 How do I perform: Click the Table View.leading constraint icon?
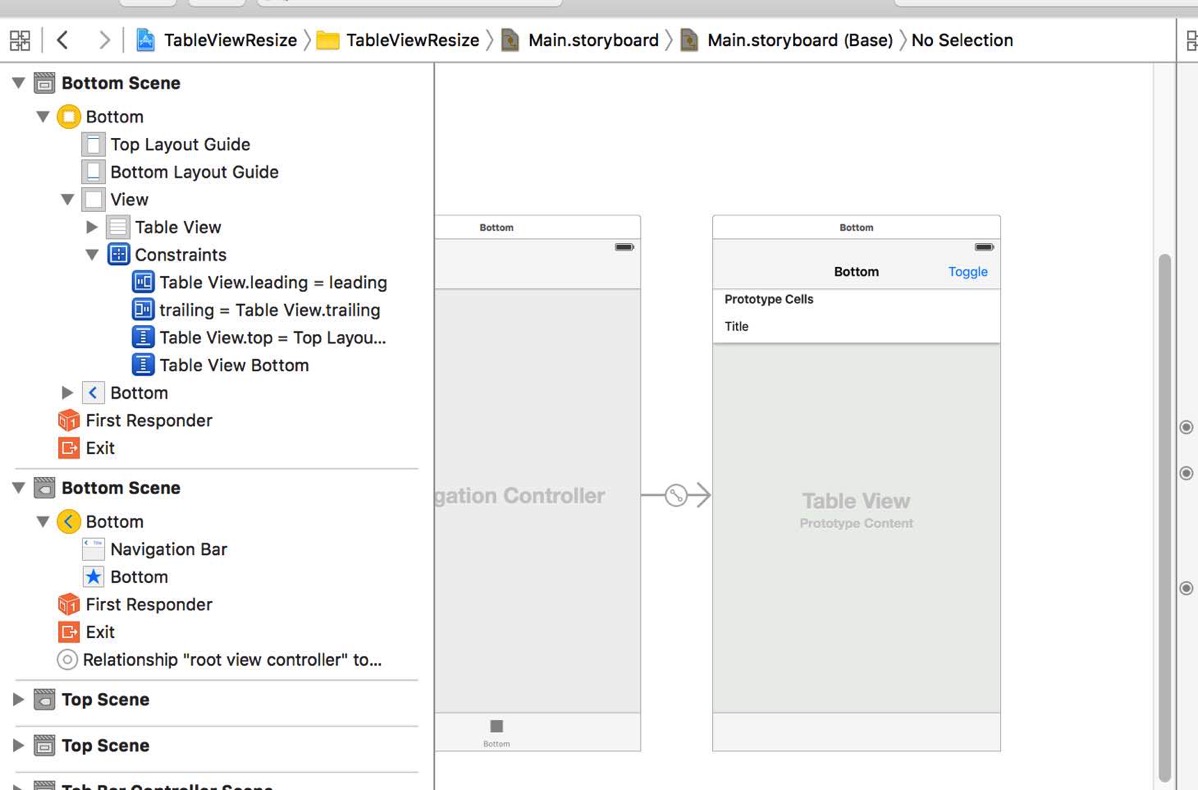(143, 282)
